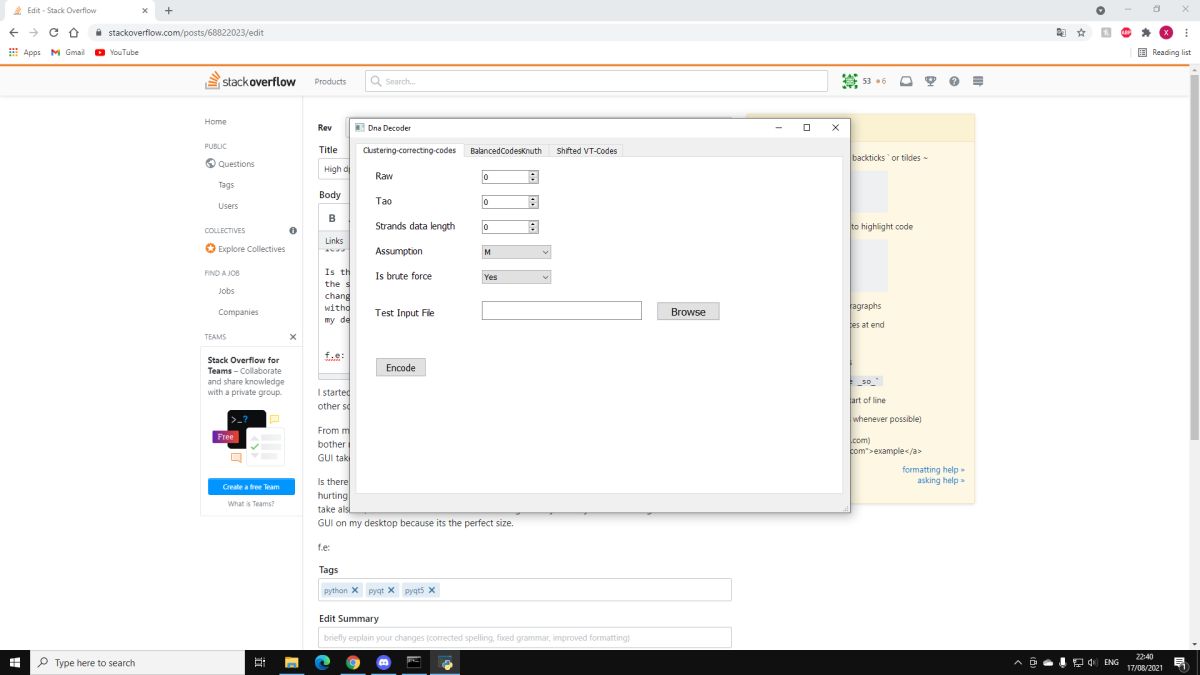This screenshot has width=1200, height=675.
Task: Open Task View on taskbar
Action: point(260,662)
